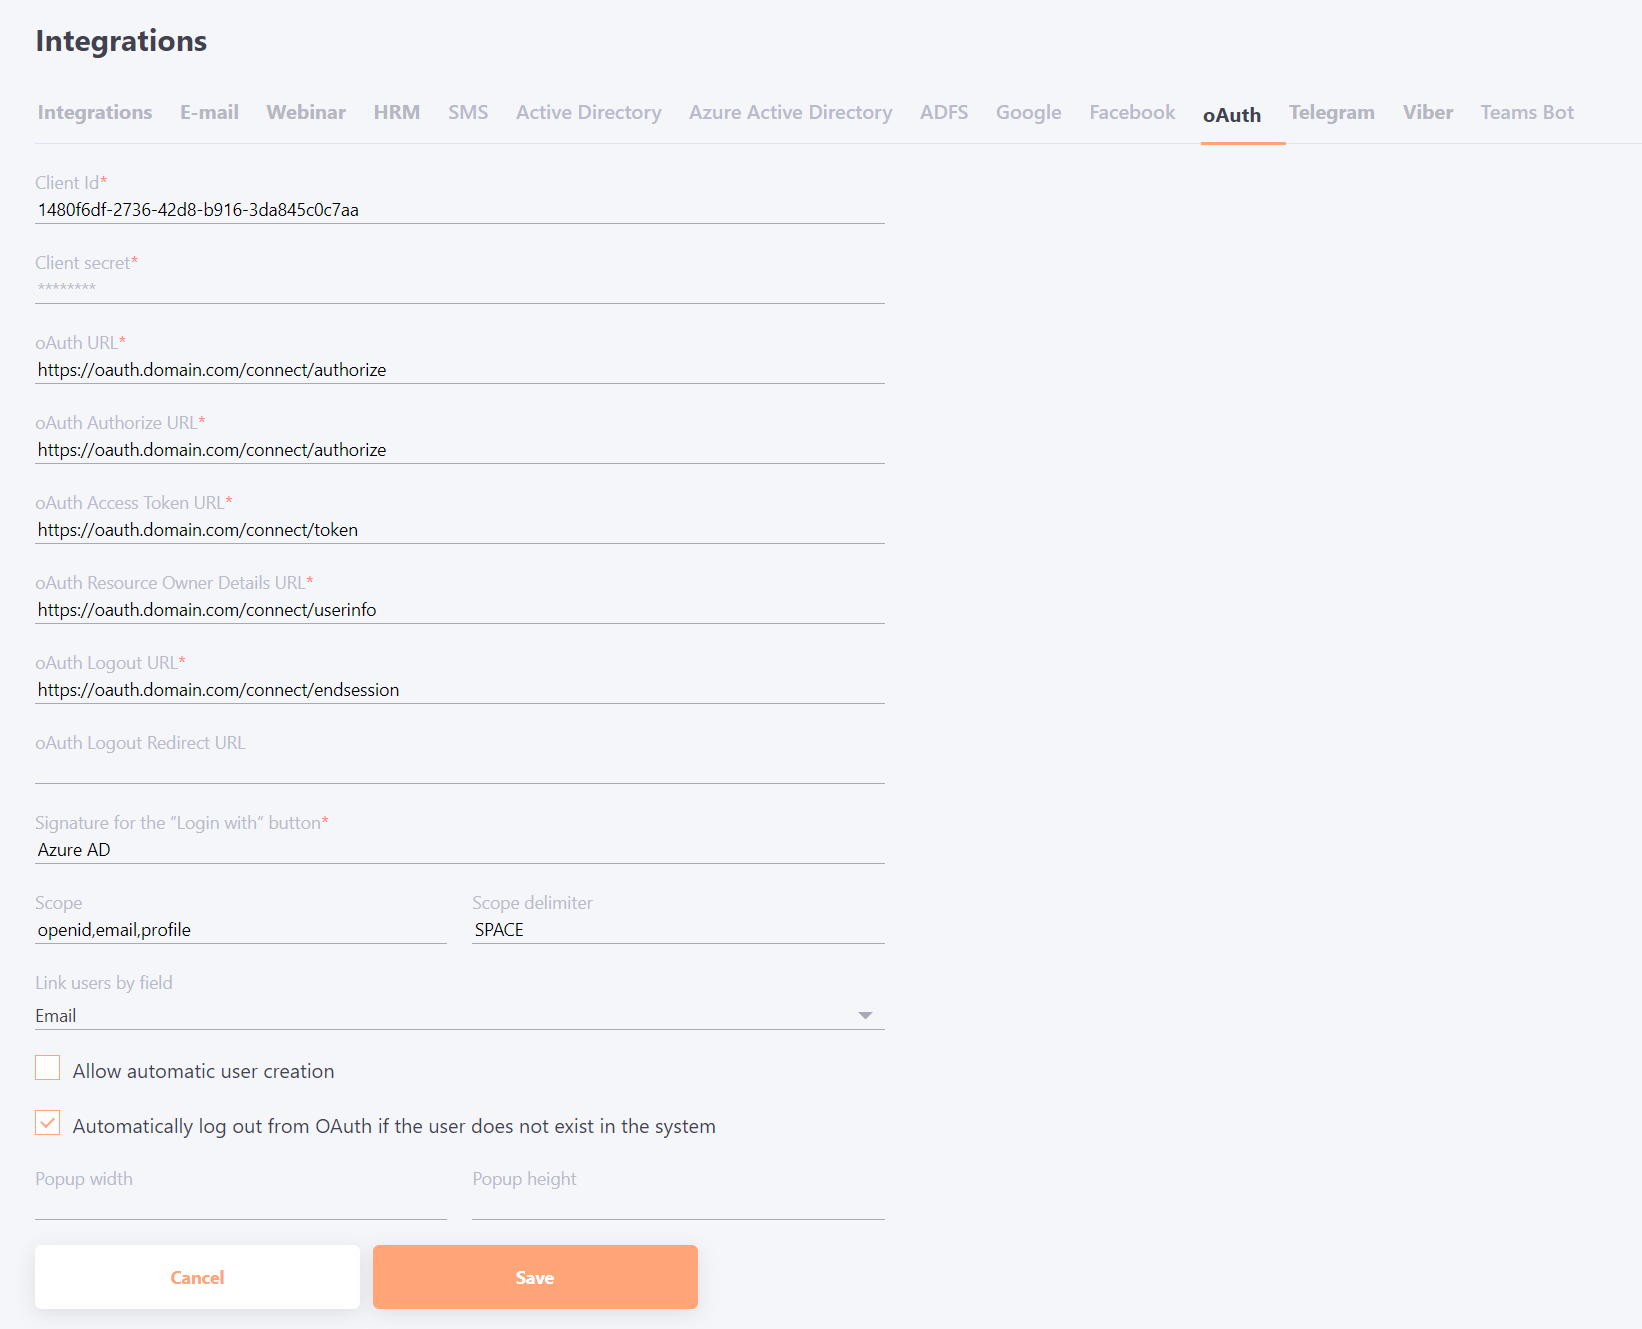Switch to the Google tab
The image size is (1642, 1329).
pyautogui.click(x=1028, y=112)
